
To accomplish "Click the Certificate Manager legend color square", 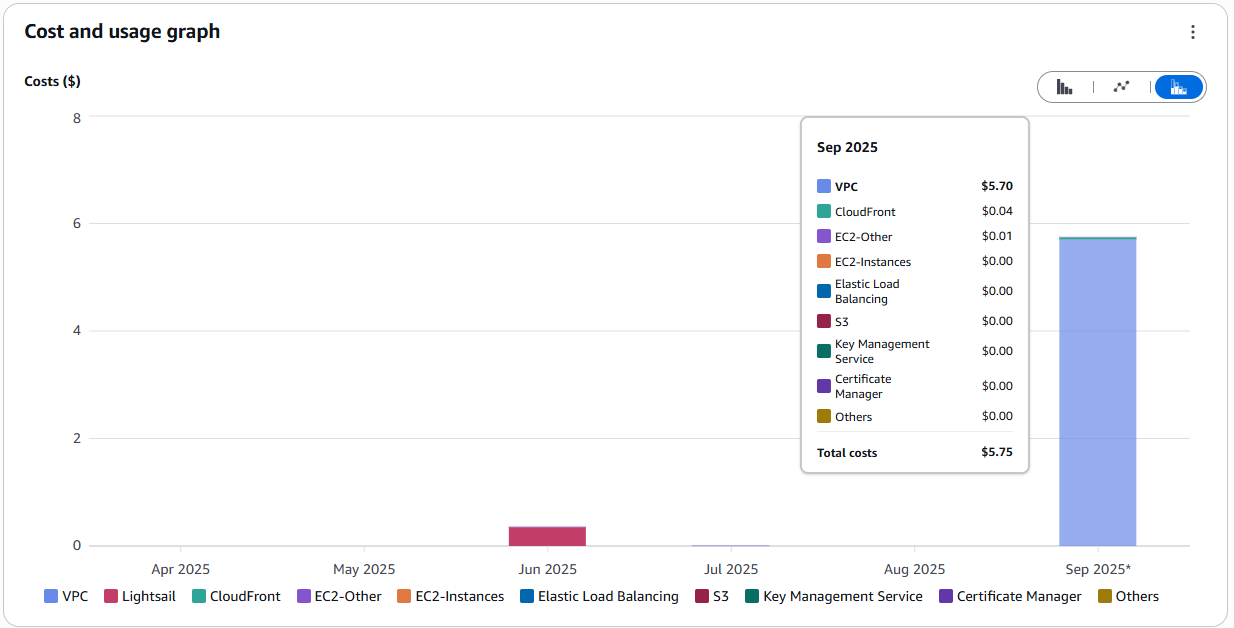I will click(946, 597).
